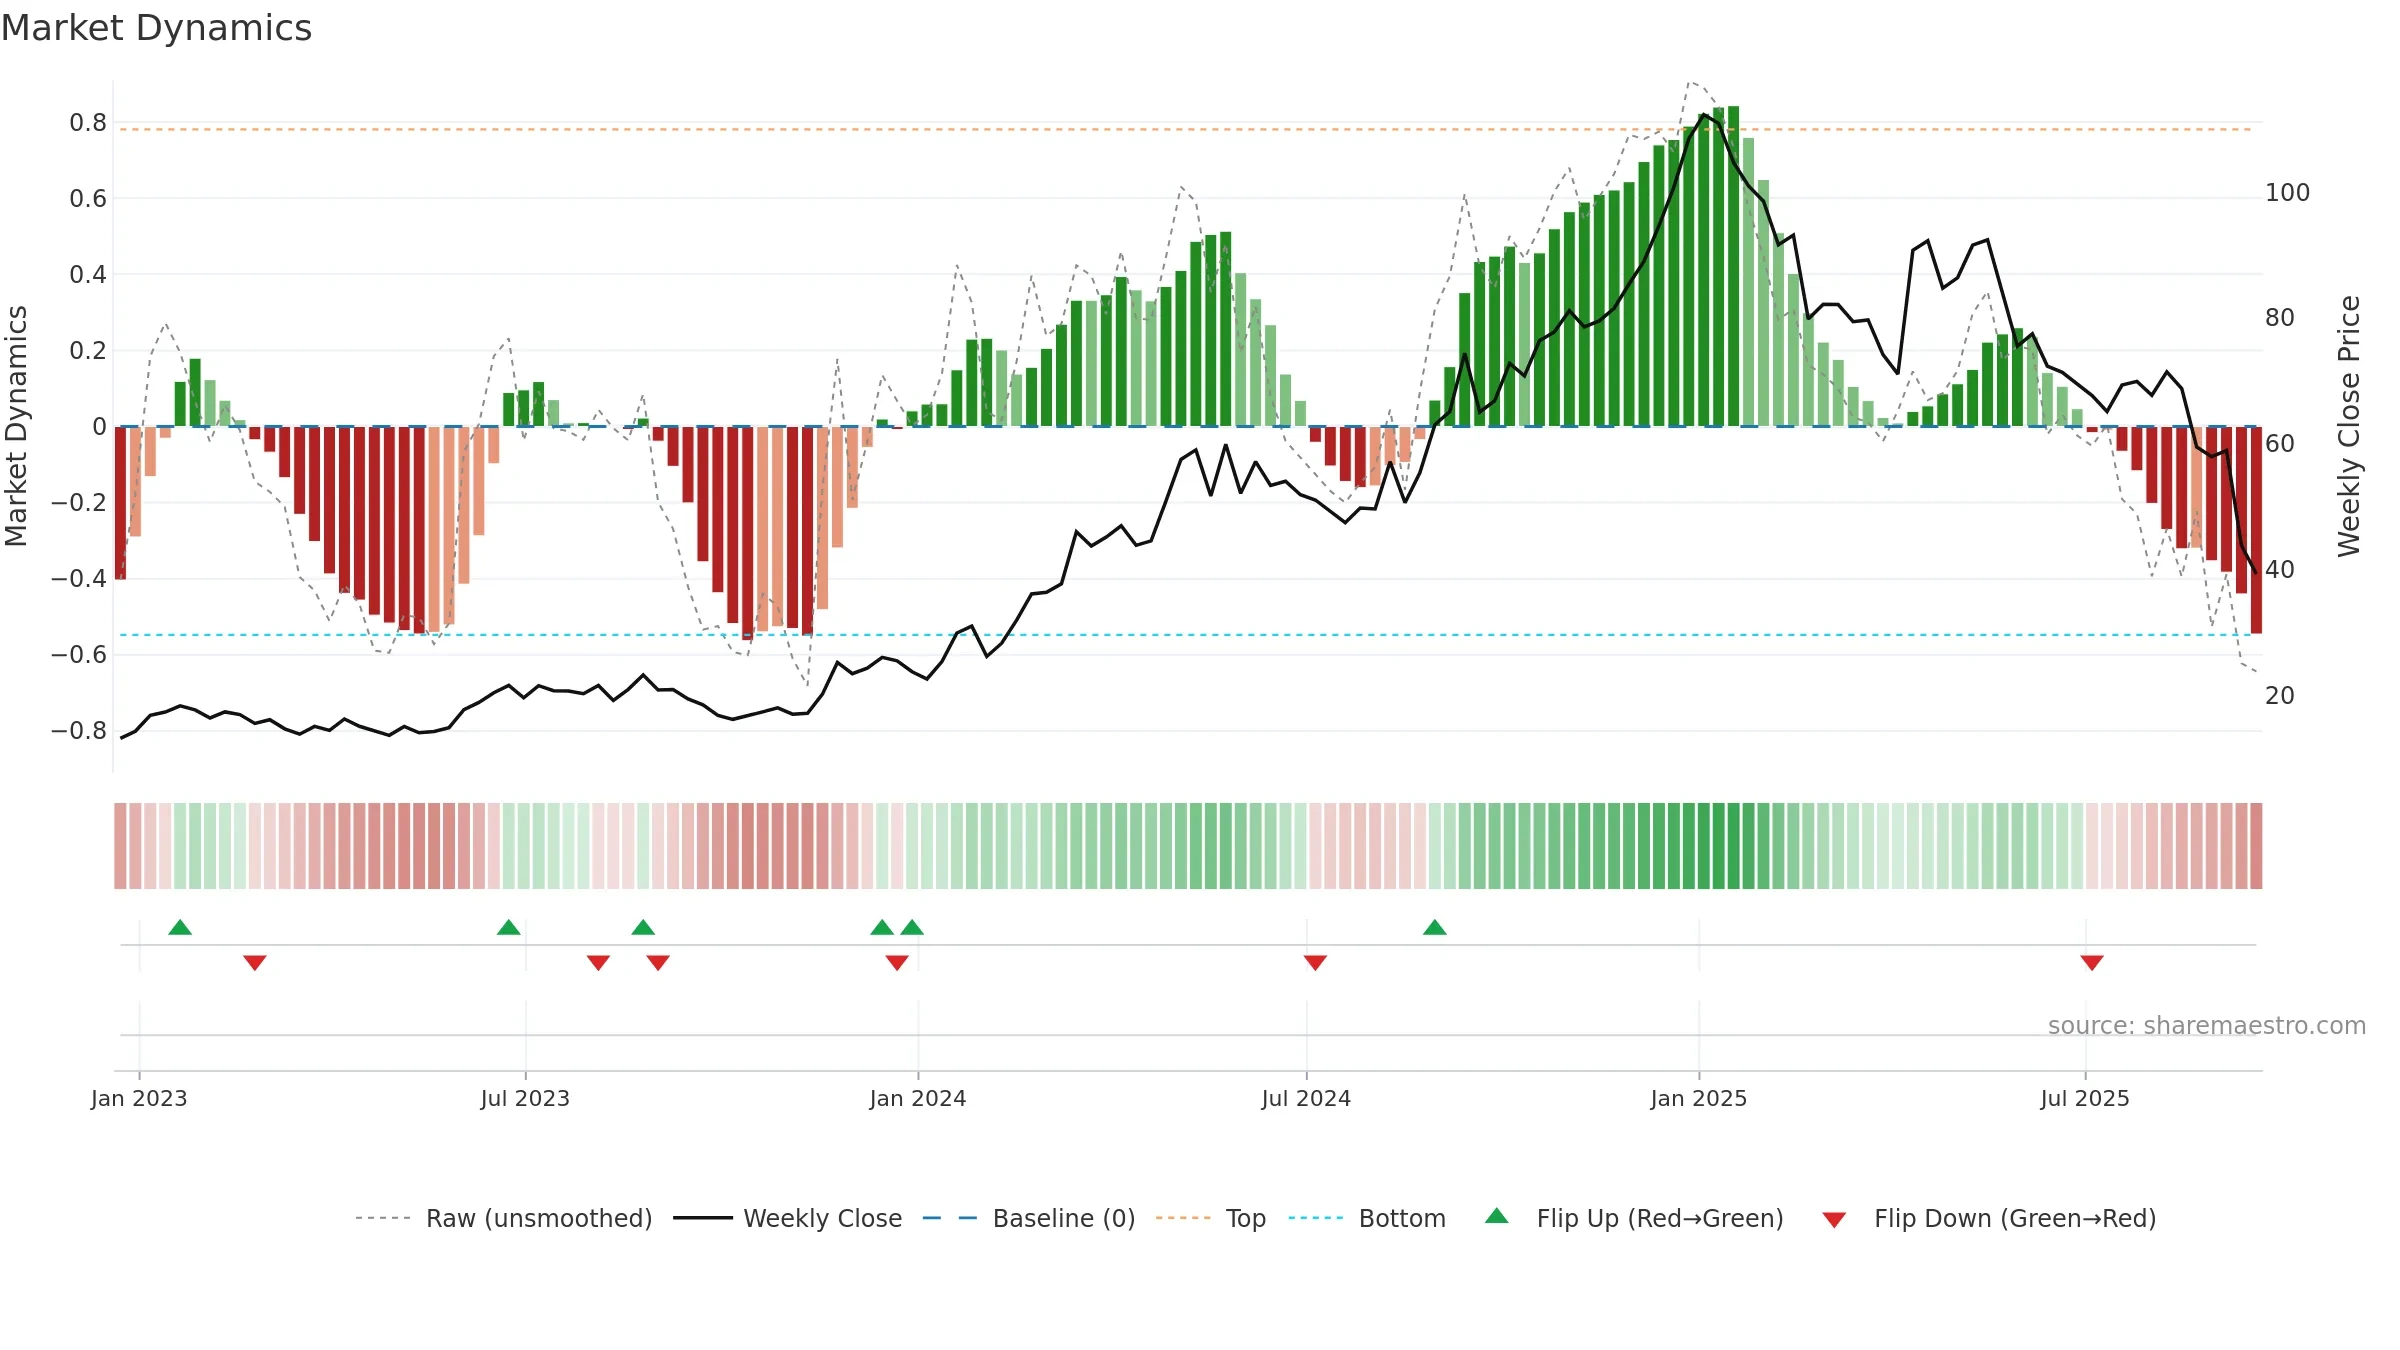This screenshot has height=1350, width=2400.
Task: Click the Jul 2023 x-axis label
Action: pos(525,1098)
